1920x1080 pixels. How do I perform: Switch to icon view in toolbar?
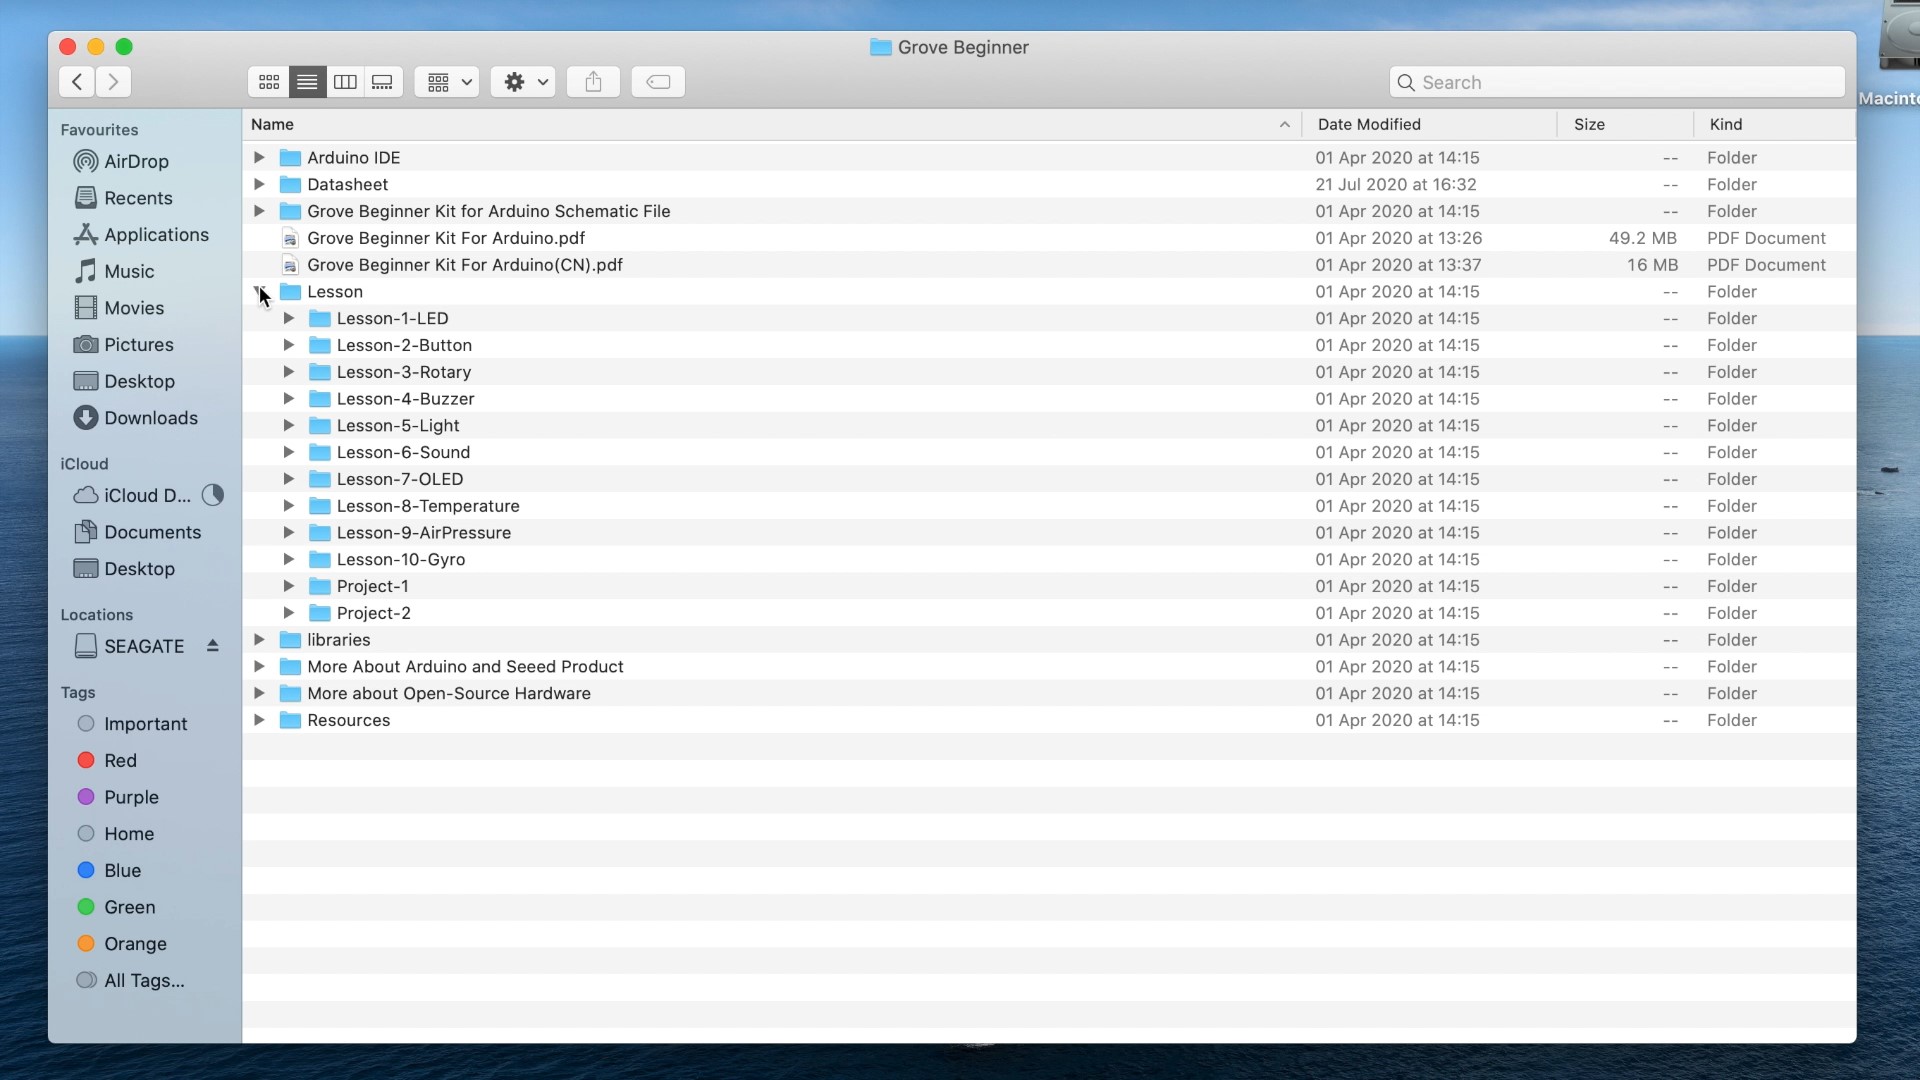click(x=269, y=82)
